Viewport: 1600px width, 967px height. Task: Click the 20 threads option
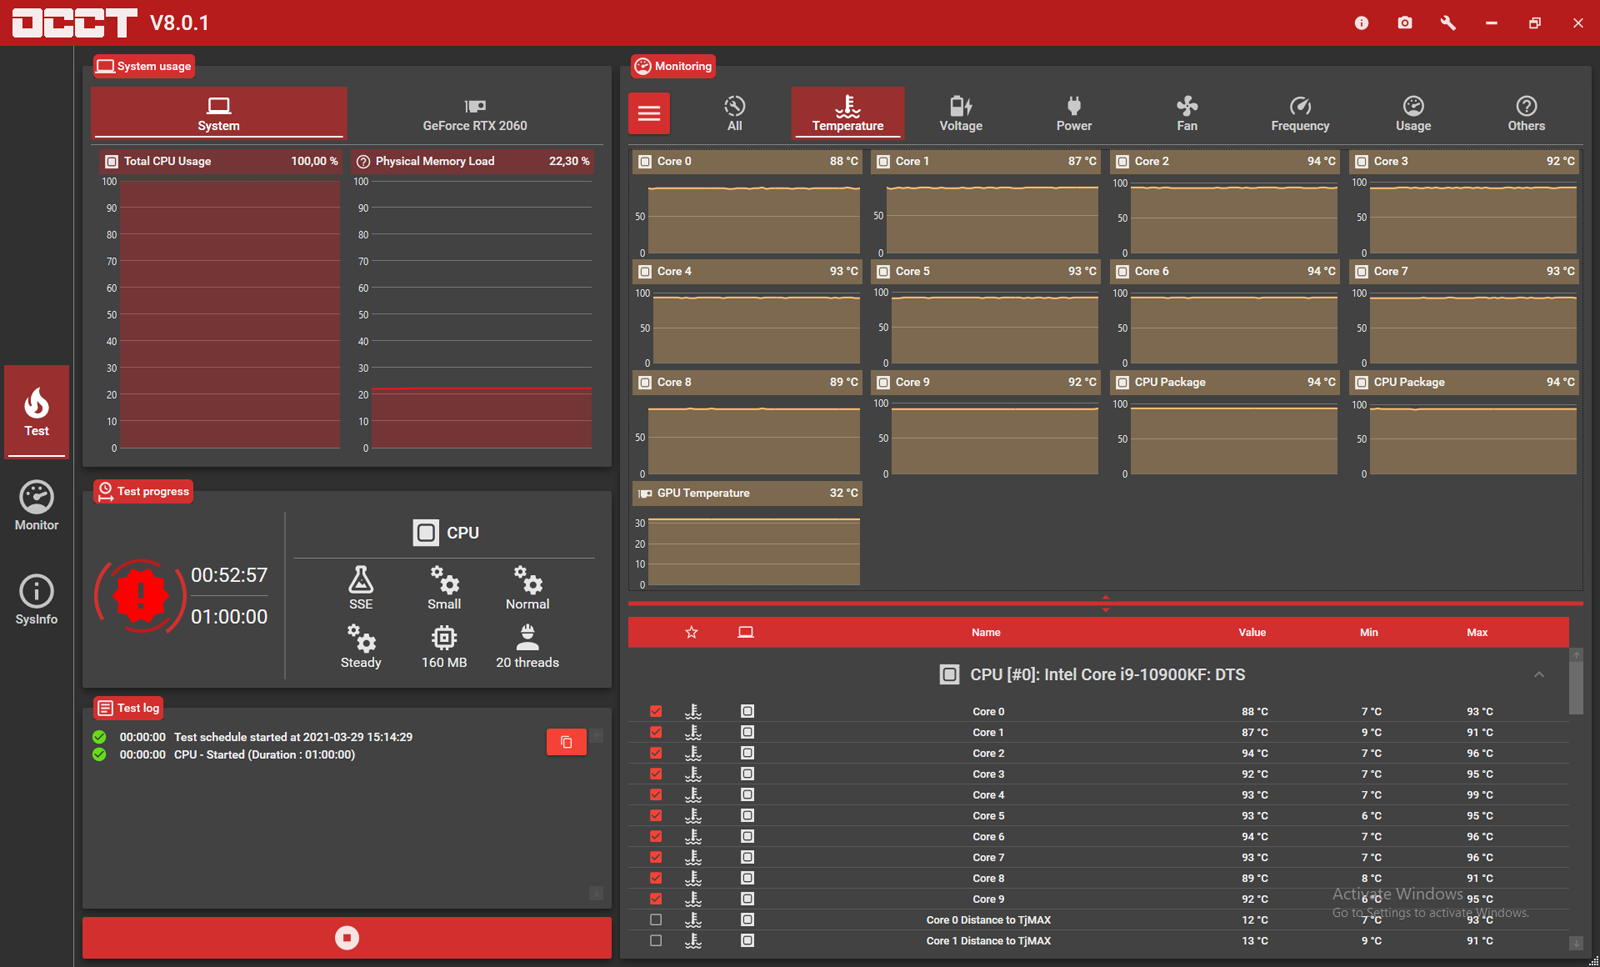pyautogui.click(x=527, y=646)
